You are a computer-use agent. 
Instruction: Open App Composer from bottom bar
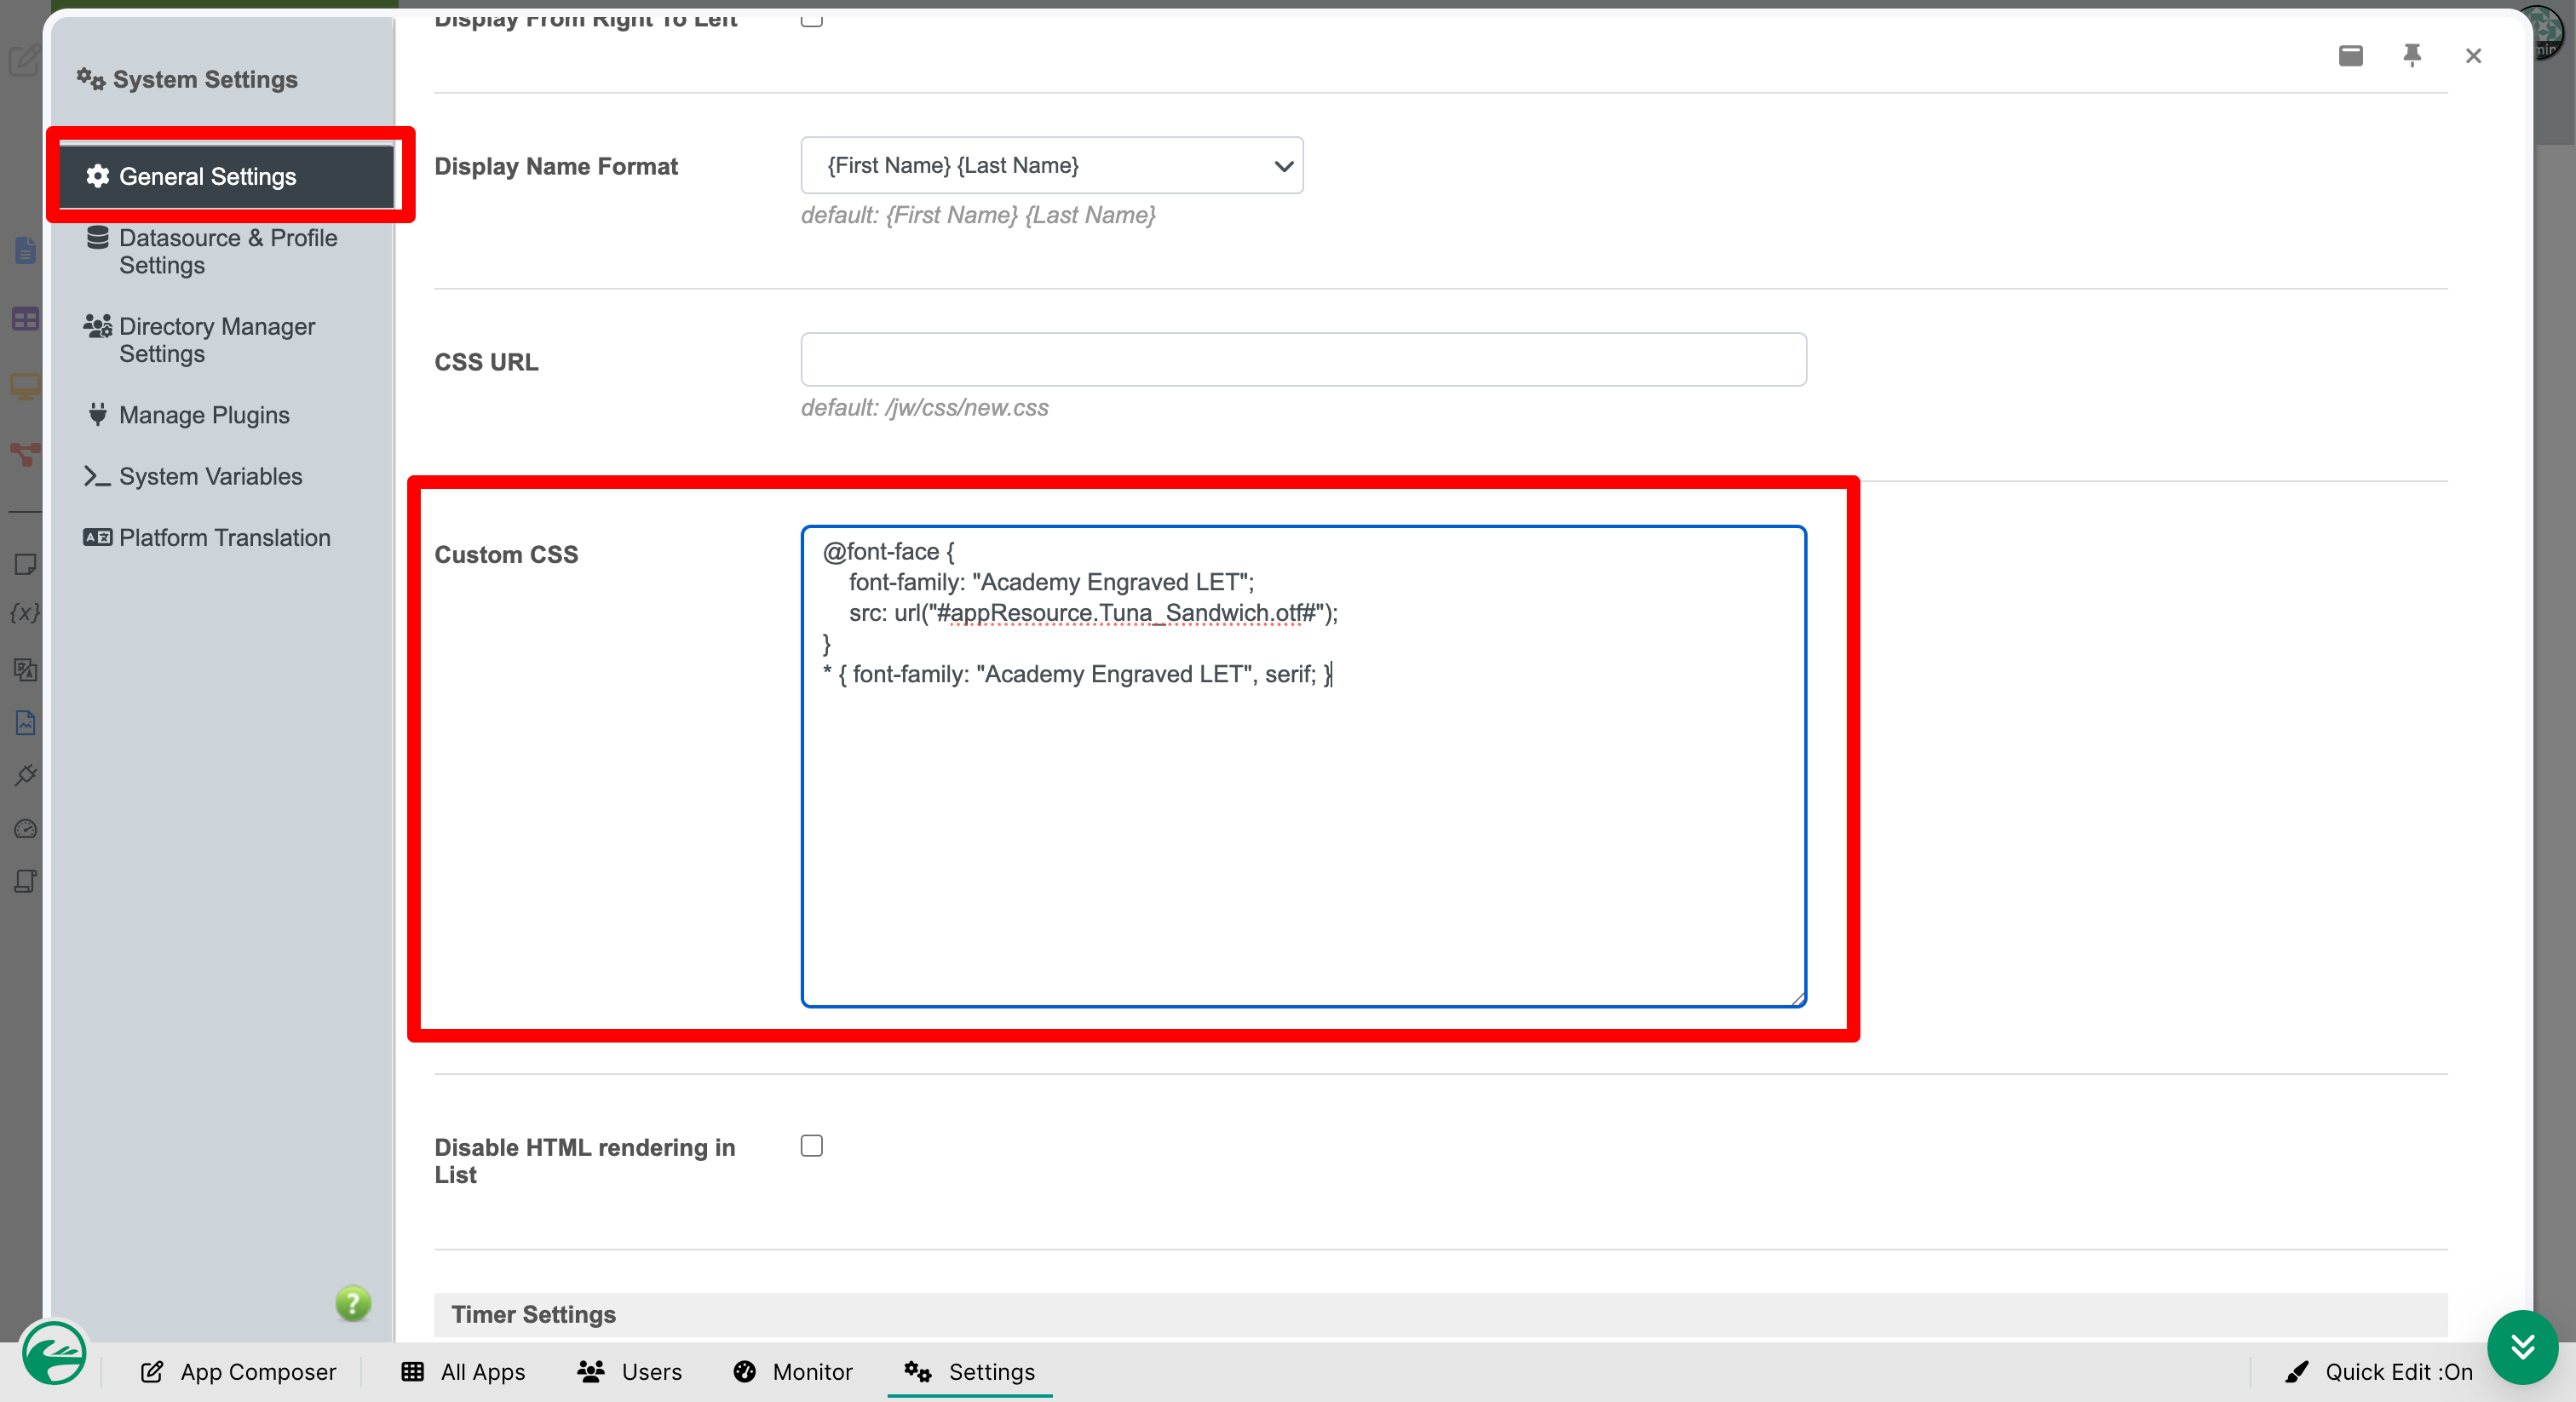point(238,1372)
